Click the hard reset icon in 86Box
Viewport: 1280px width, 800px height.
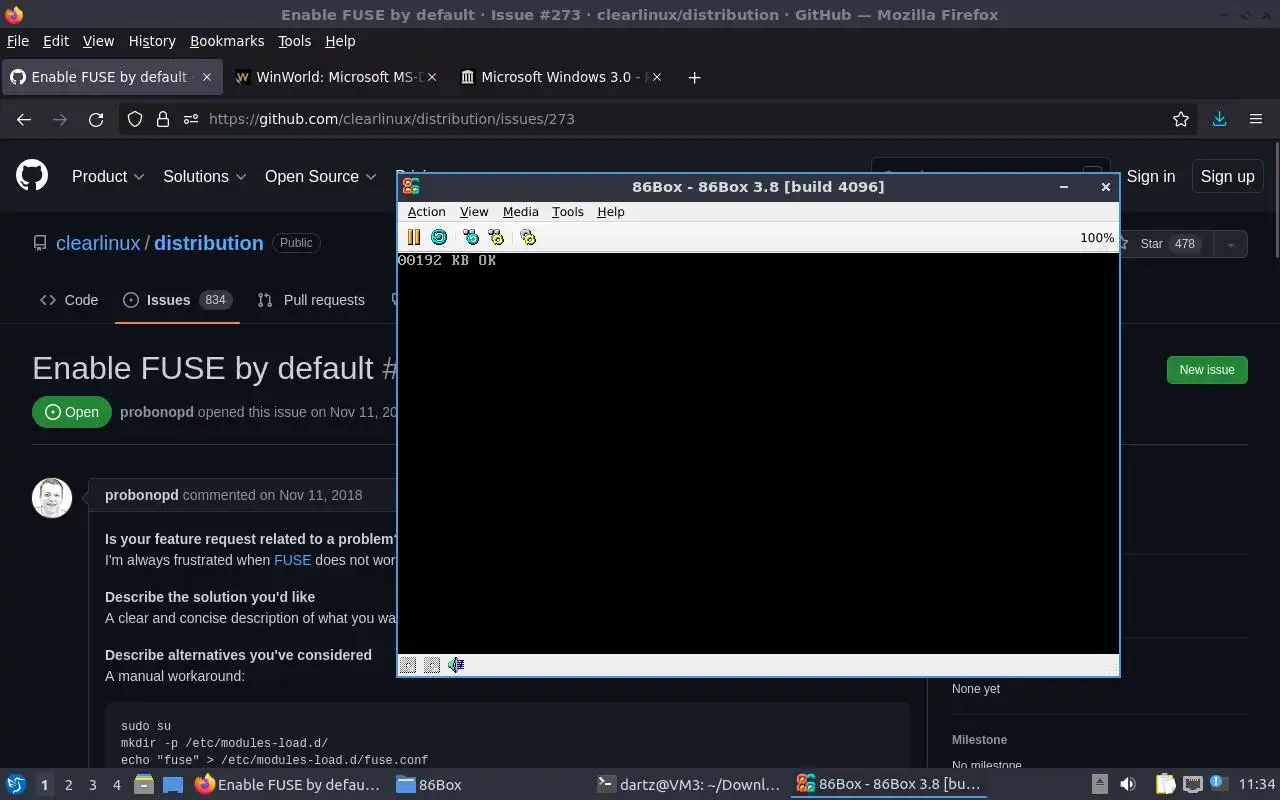[439, 237]
